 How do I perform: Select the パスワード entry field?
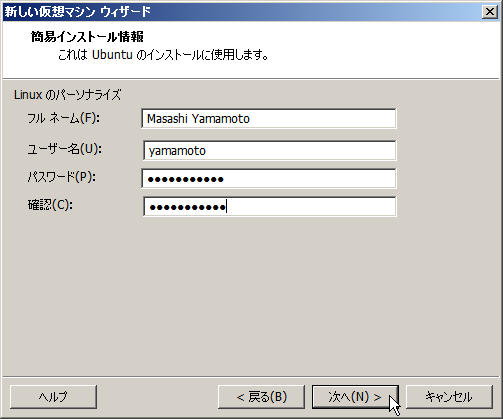click(269, 179)
